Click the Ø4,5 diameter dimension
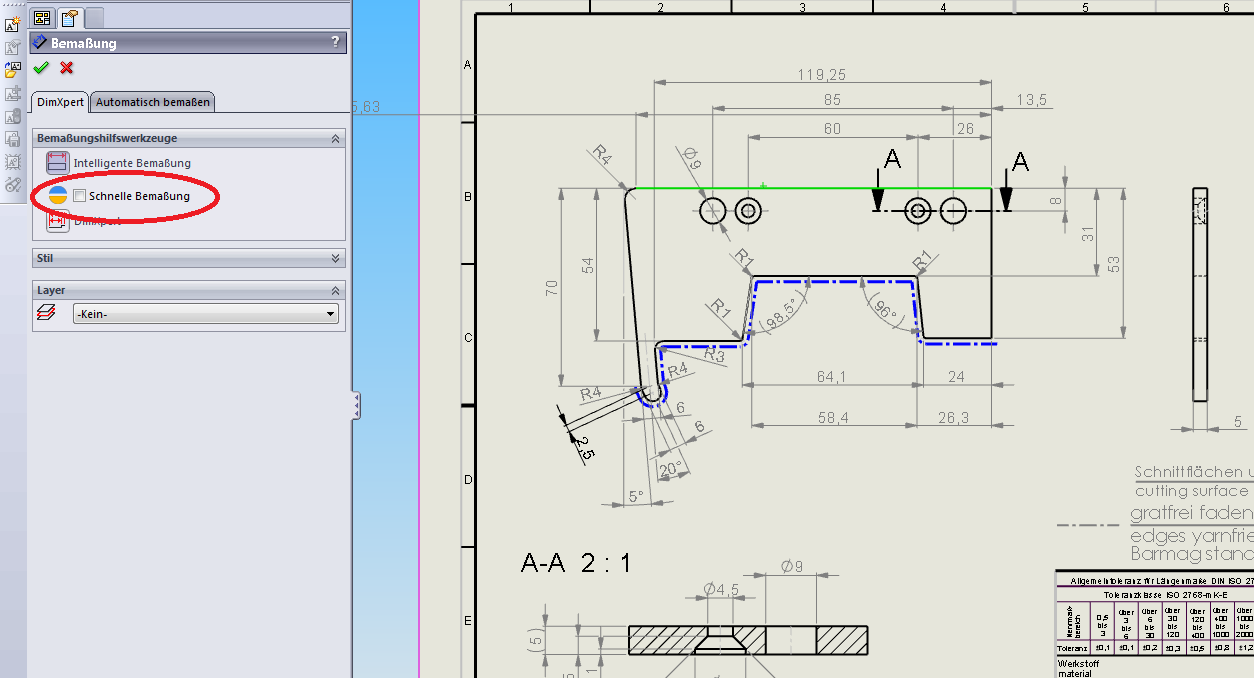Screen dimensions: 1254x678 coord(720,589)
